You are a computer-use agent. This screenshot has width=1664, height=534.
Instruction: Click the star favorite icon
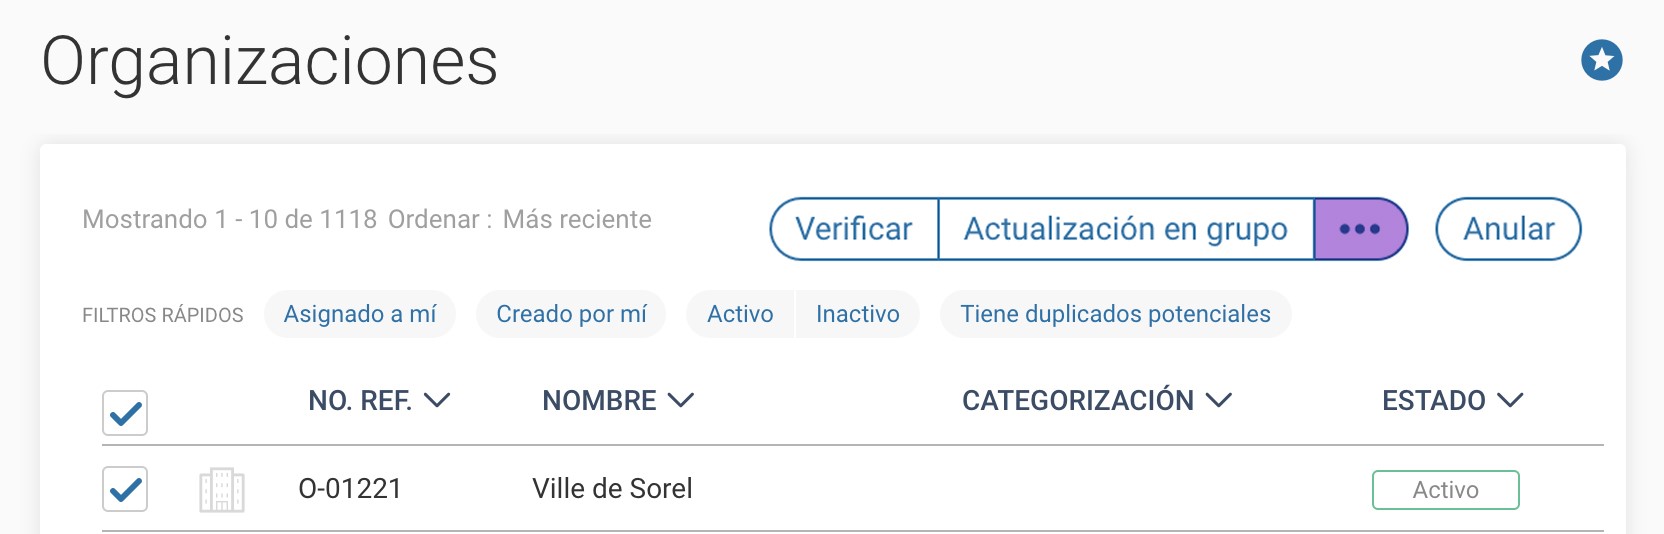point(1601,60)
